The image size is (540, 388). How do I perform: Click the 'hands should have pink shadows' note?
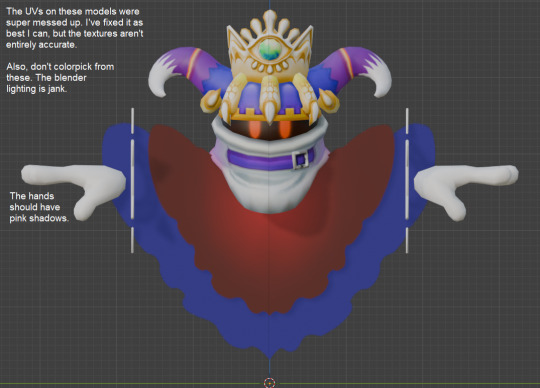39,207
